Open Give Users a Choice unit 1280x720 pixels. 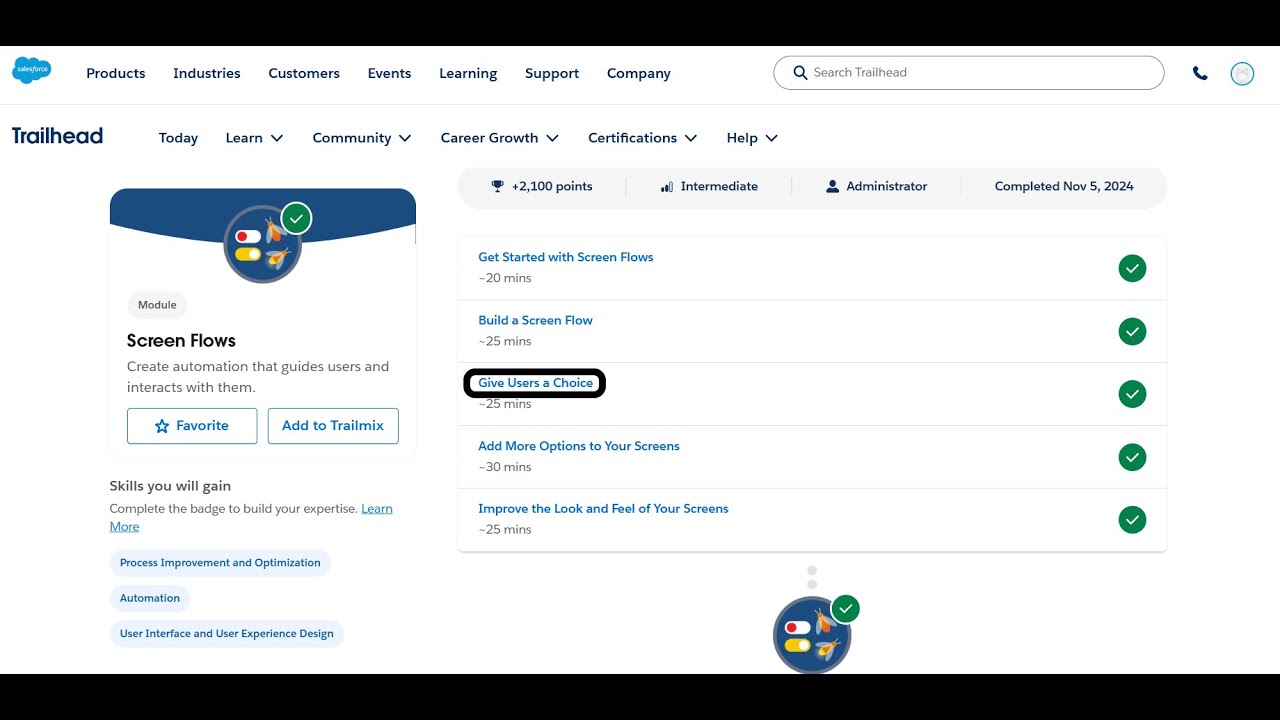535,383
